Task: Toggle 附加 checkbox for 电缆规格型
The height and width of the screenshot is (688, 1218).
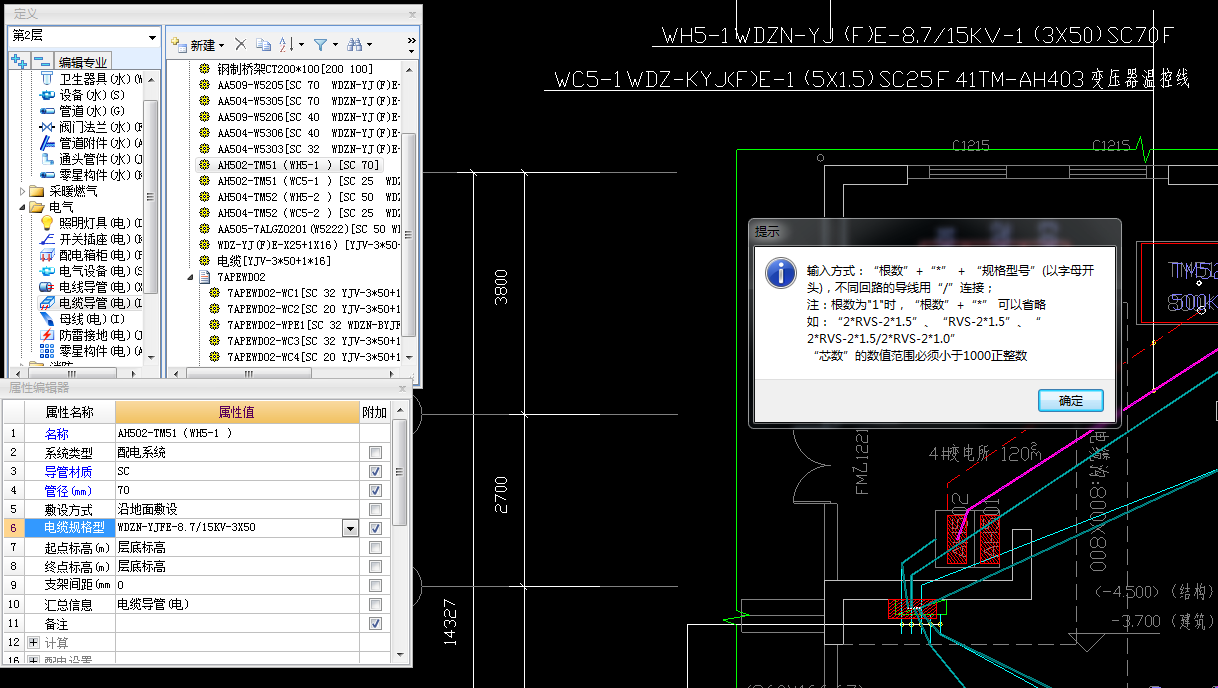Action: 375,529
